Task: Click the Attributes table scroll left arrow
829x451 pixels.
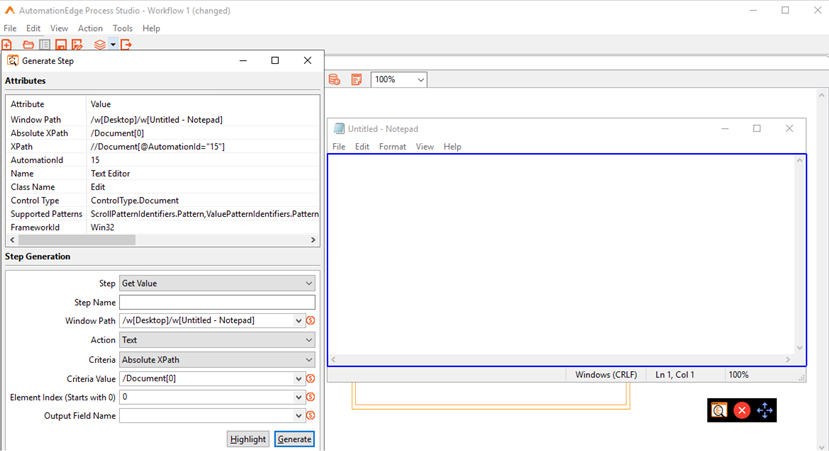Action: coord(13,240)
